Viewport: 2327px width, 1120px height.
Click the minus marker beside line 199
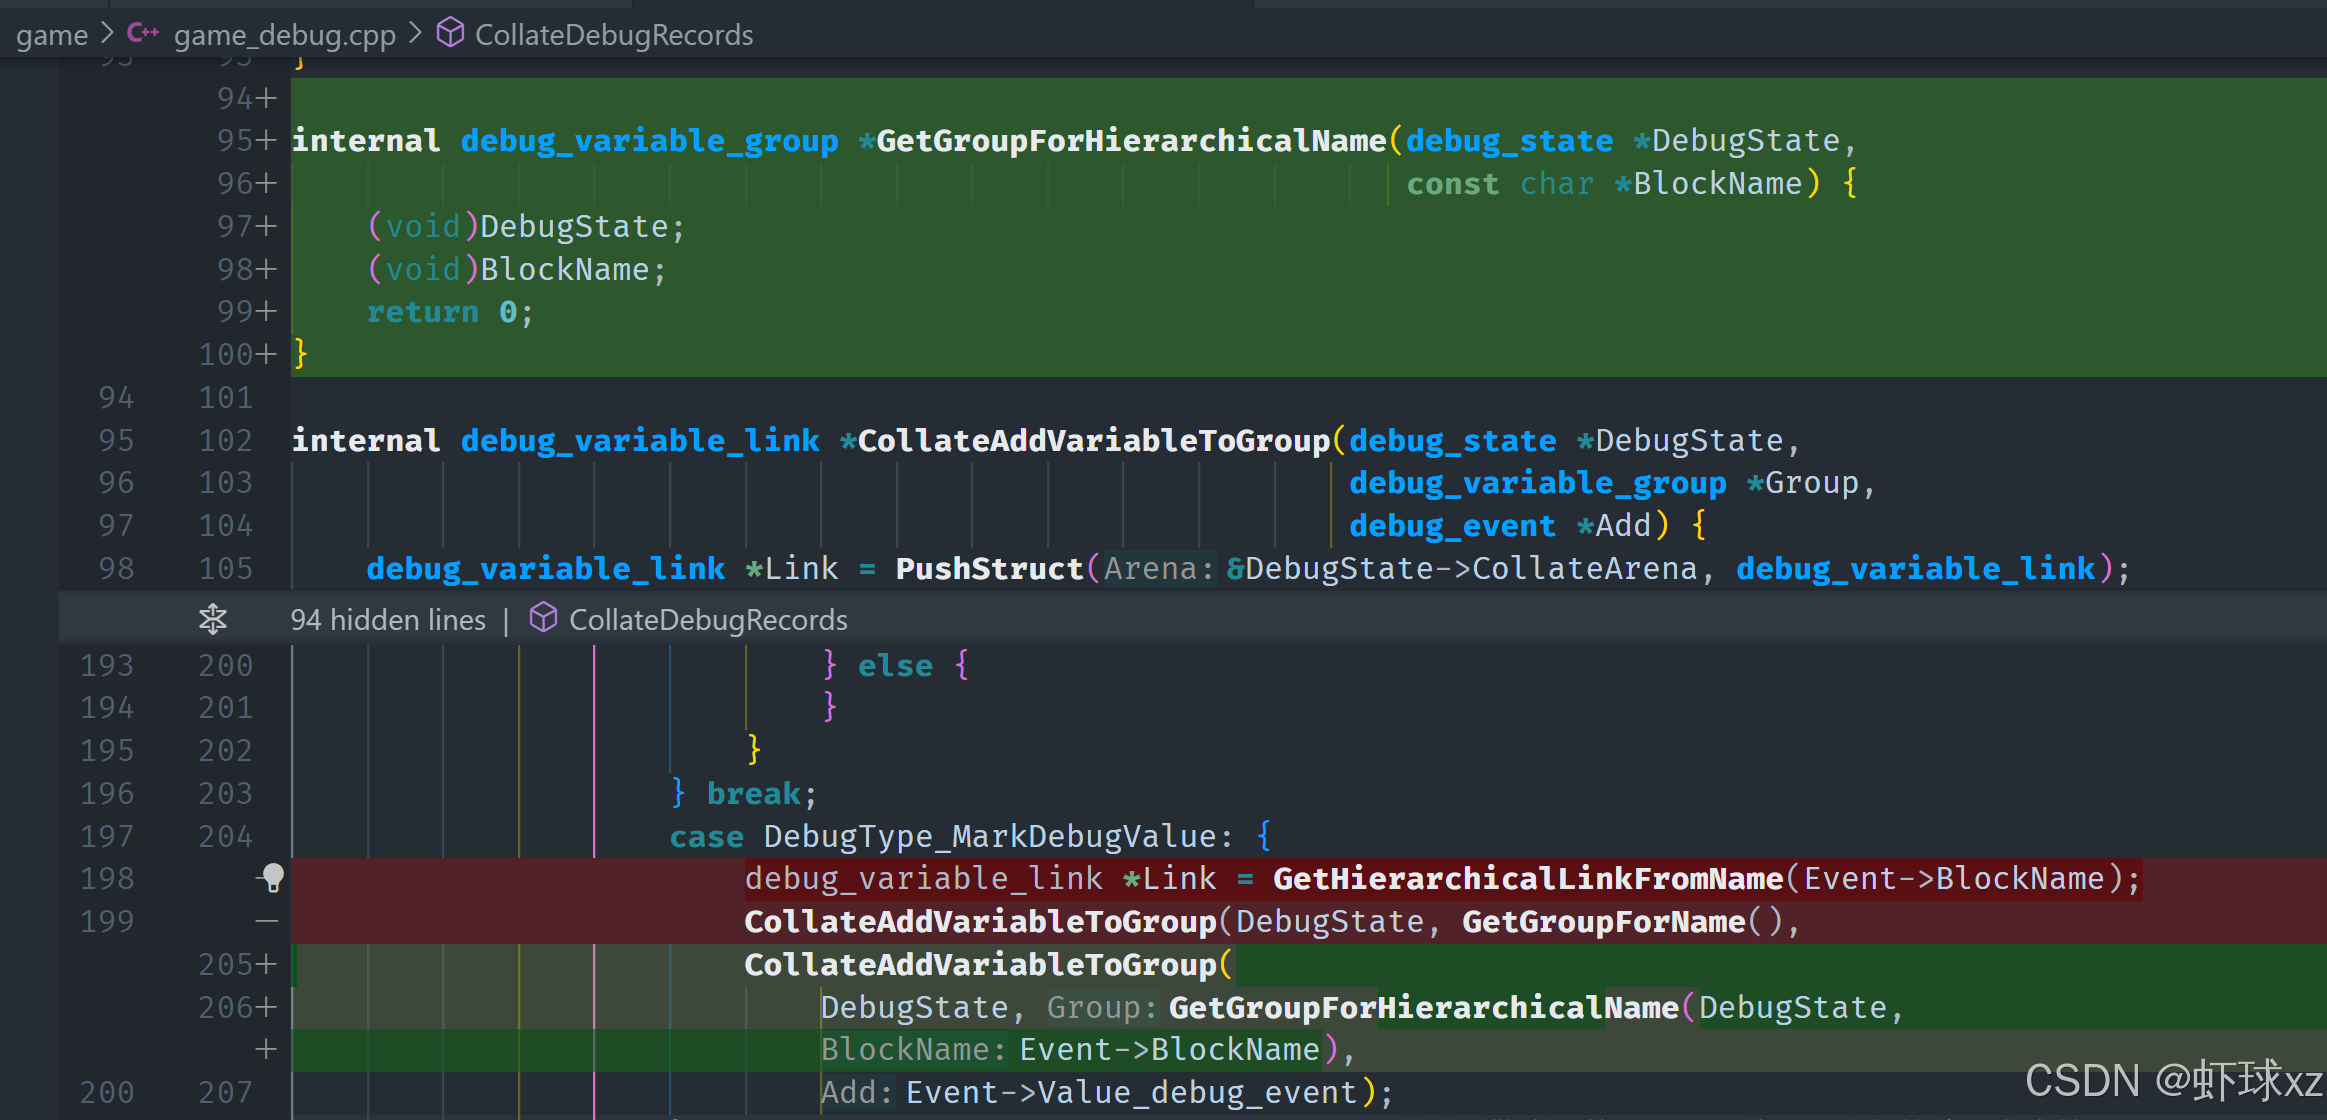266,921
